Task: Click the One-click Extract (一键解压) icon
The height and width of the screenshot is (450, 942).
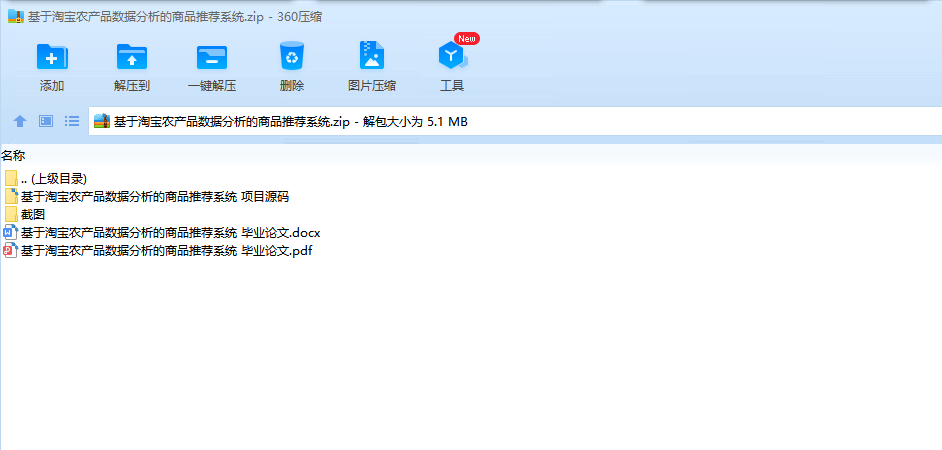Action: pos(212,57)
